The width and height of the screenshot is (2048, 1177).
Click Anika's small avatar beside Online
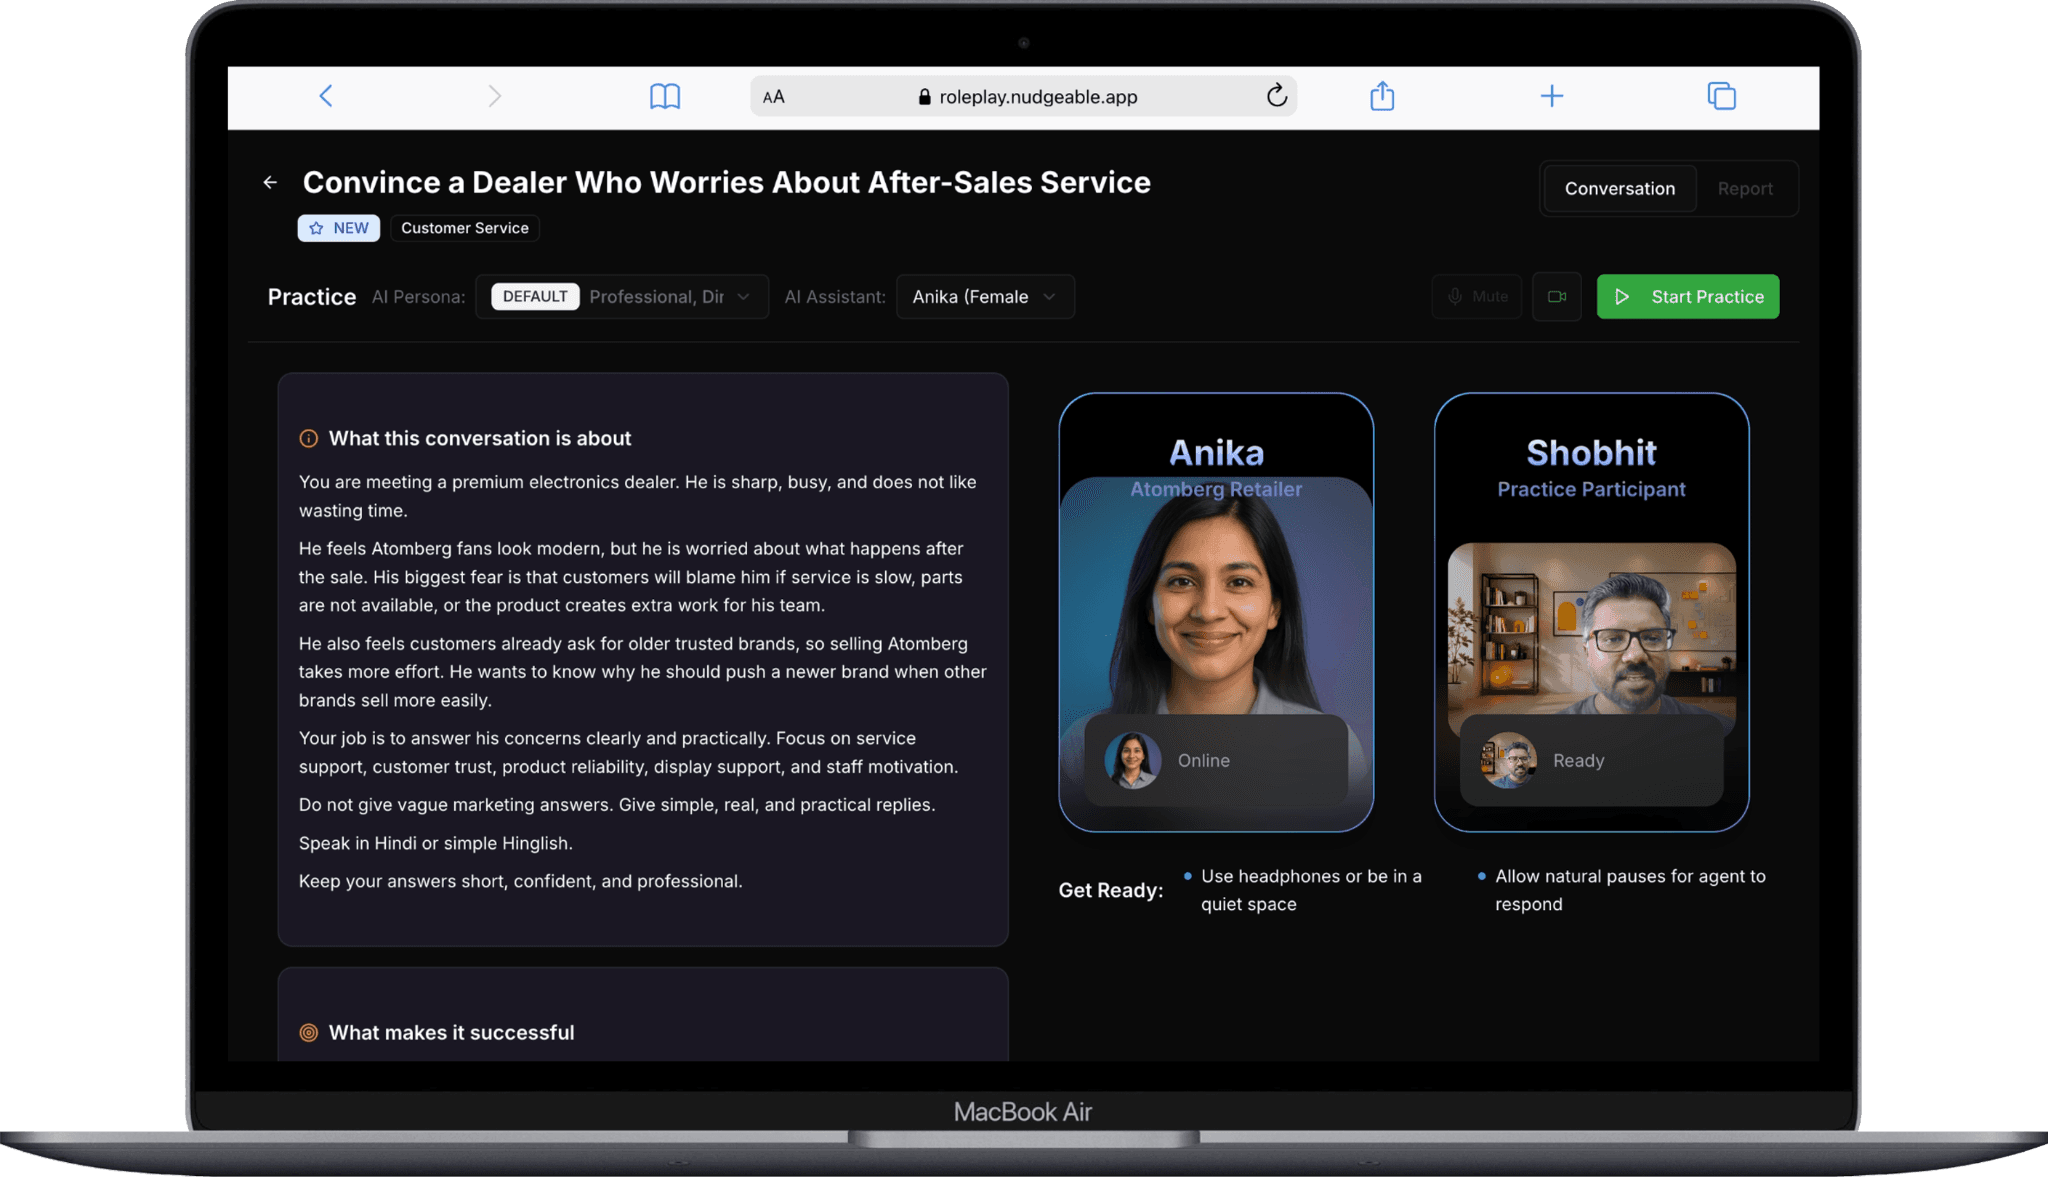(1132, 760)
